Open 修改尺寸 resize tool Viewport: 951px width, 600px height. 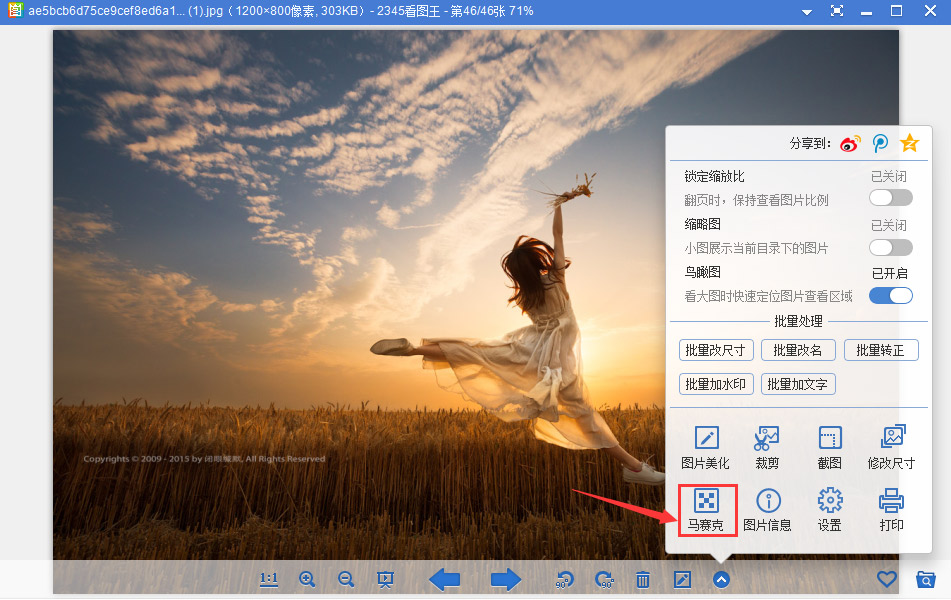pyautogui.click(x=891, y=446)
